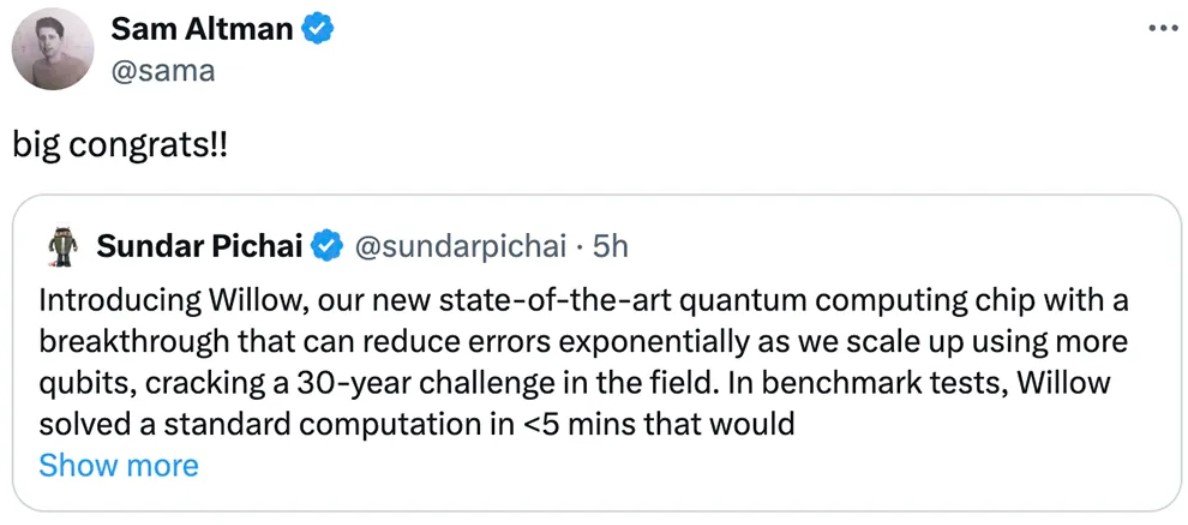The width and height of the screenshot is (1188, 525).
Task: Click Sam Altman's blue verified badge
Action: (x=318, y=30)
